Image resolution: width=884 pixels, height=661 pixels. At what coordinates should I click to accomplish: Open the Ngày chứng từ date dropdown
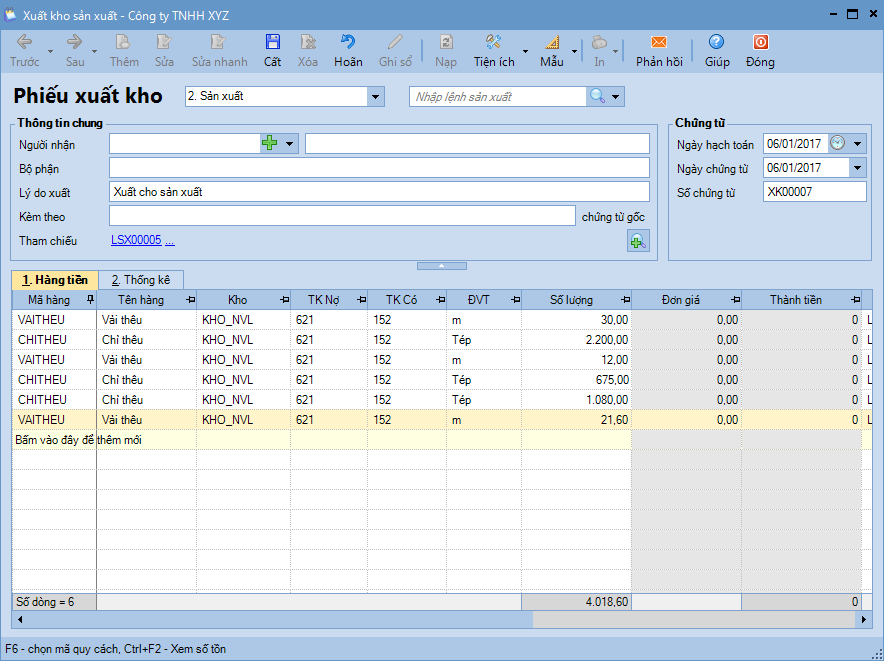pos(857,168)
